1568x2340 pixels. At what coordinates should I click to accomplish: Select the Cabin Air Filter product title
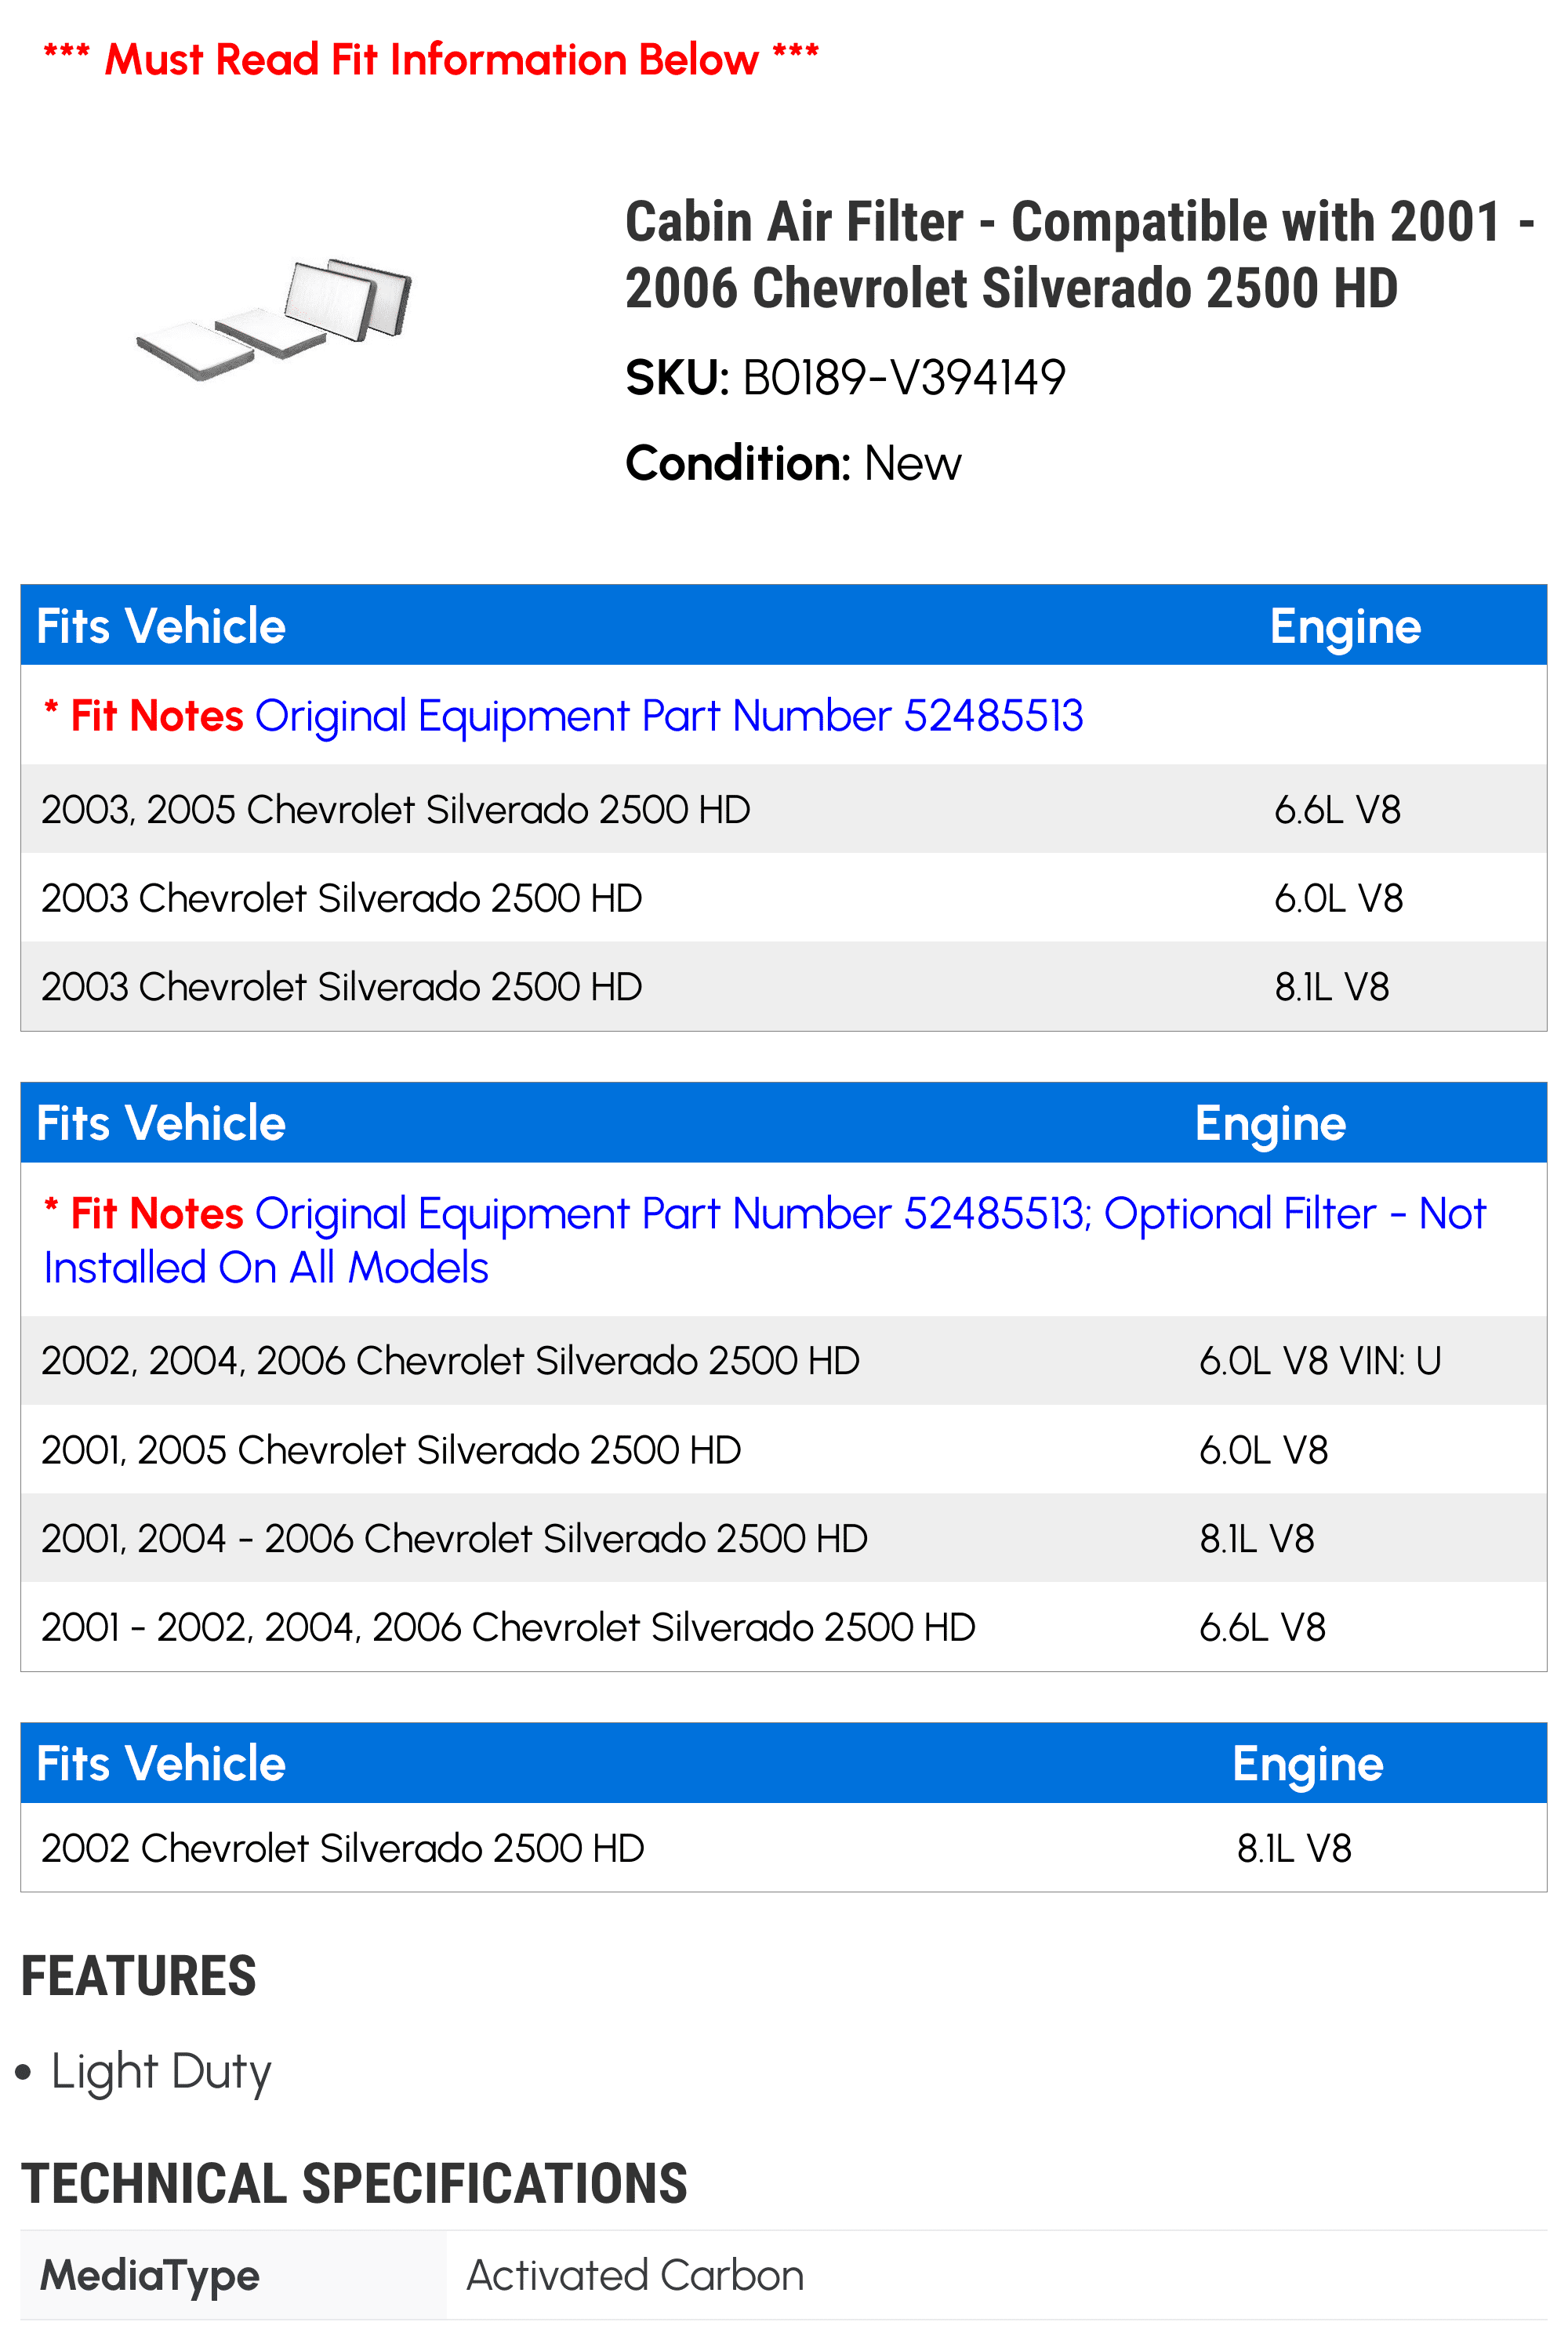coord(1080,254)
